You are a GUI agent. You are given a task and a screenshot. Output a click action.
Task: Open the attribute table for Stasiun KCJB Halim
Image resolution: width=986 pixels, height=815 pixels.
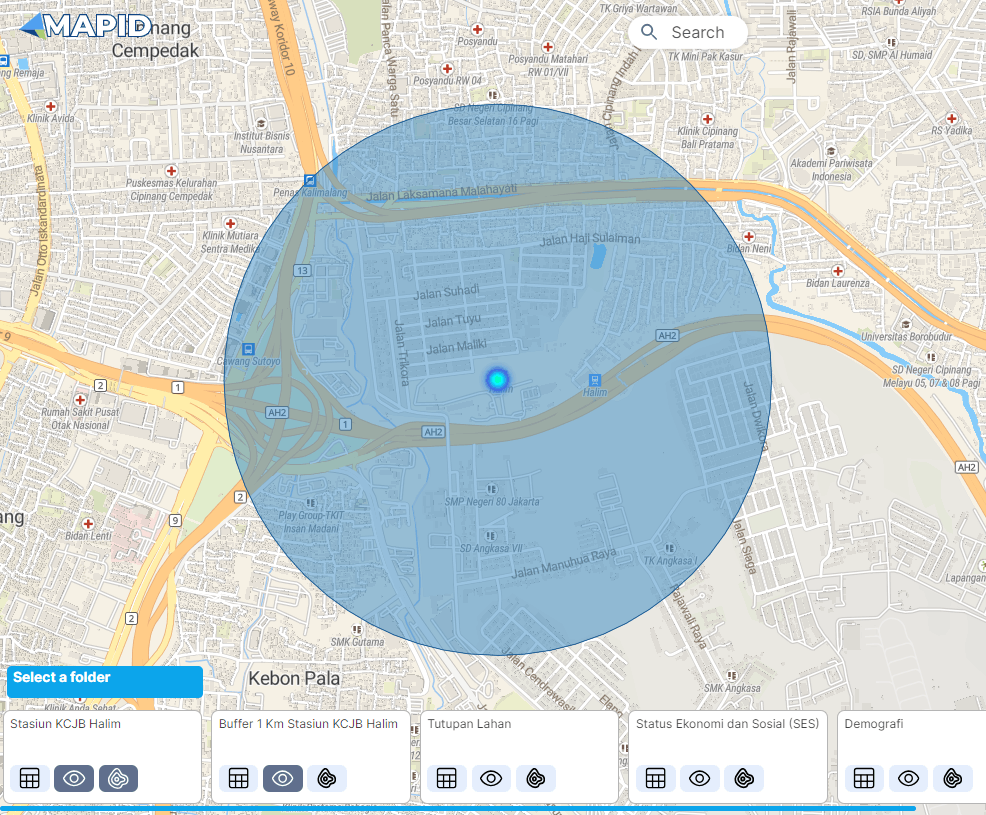[29, 778]
